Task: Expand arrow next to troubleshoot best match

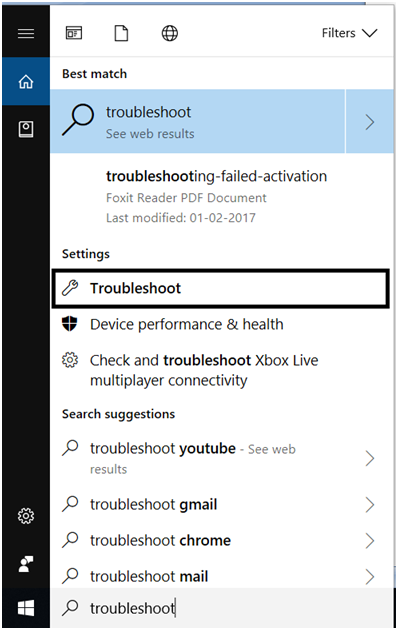Action: click(369, 122)
